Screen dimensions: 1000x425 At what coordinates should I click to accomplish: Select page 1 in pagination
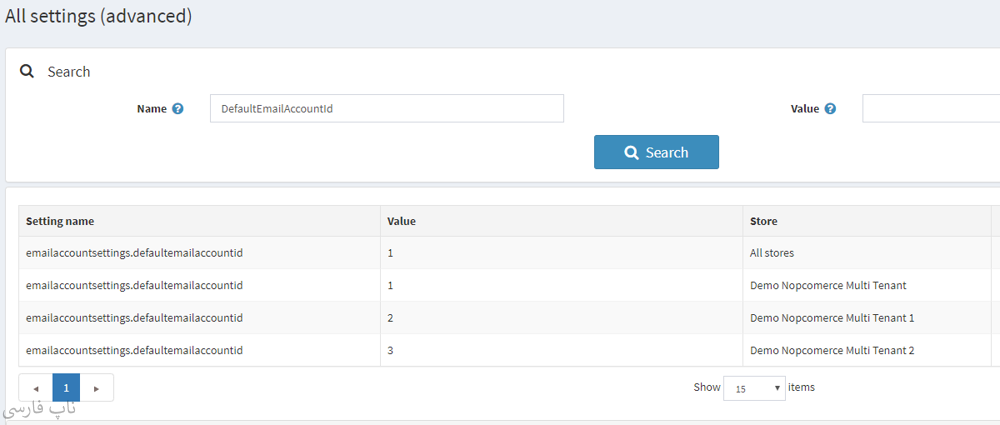point(66,388)
